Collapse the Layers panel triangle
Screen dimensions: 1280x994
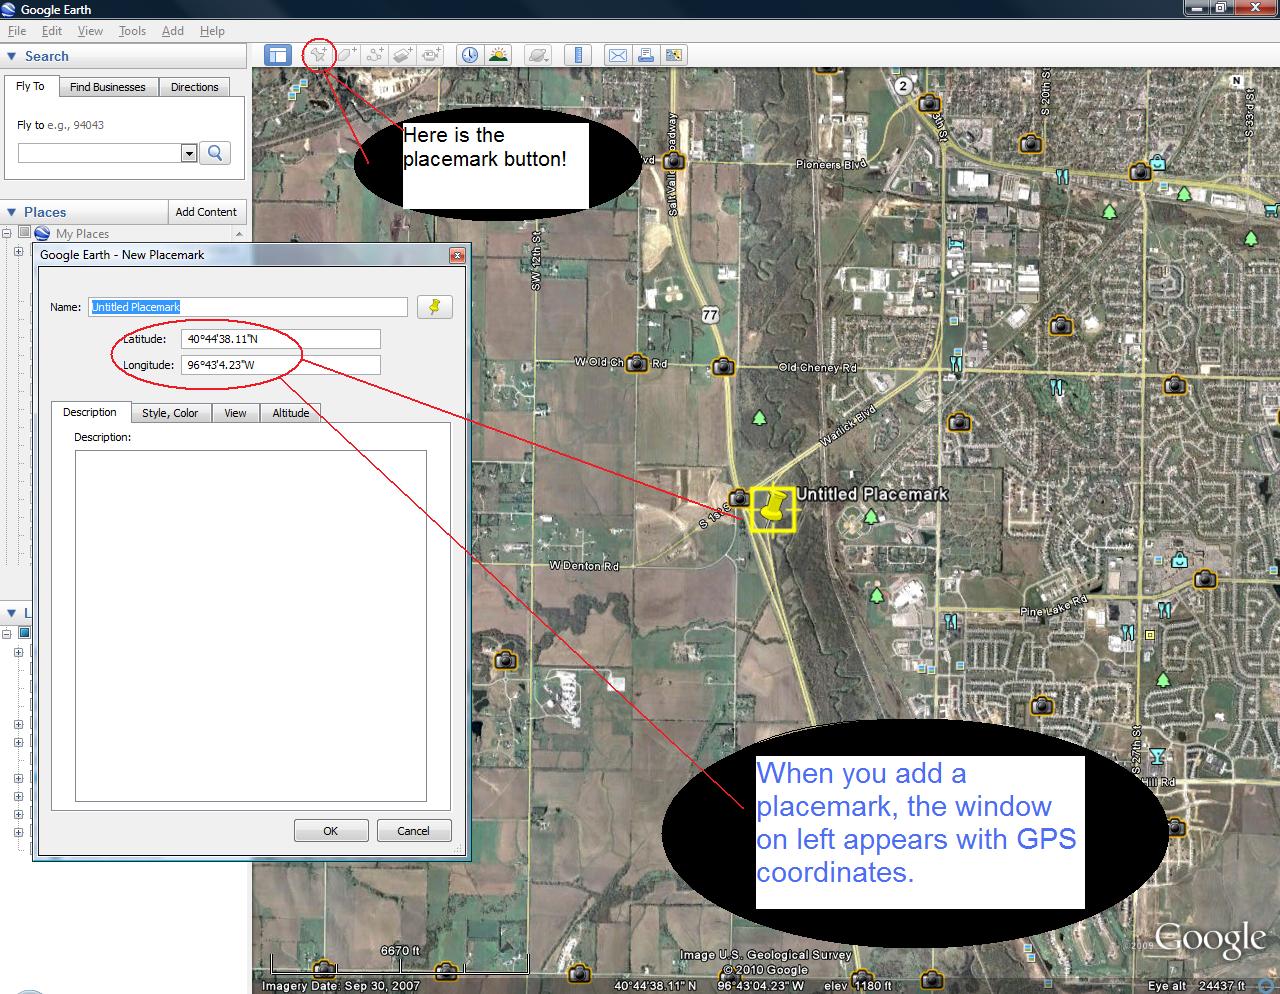pyautogui.click(x=12, y=613)
